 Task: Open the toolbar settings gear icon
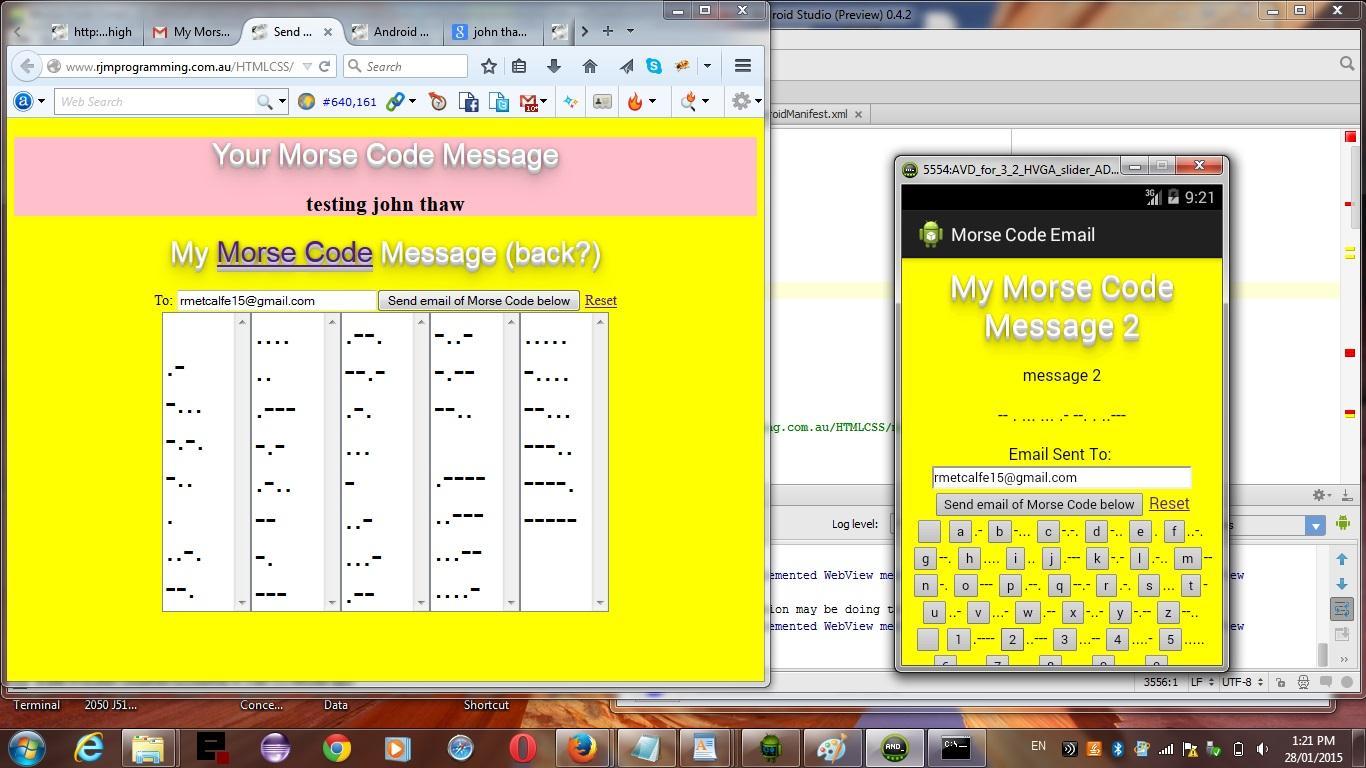[x=740, y=101]
